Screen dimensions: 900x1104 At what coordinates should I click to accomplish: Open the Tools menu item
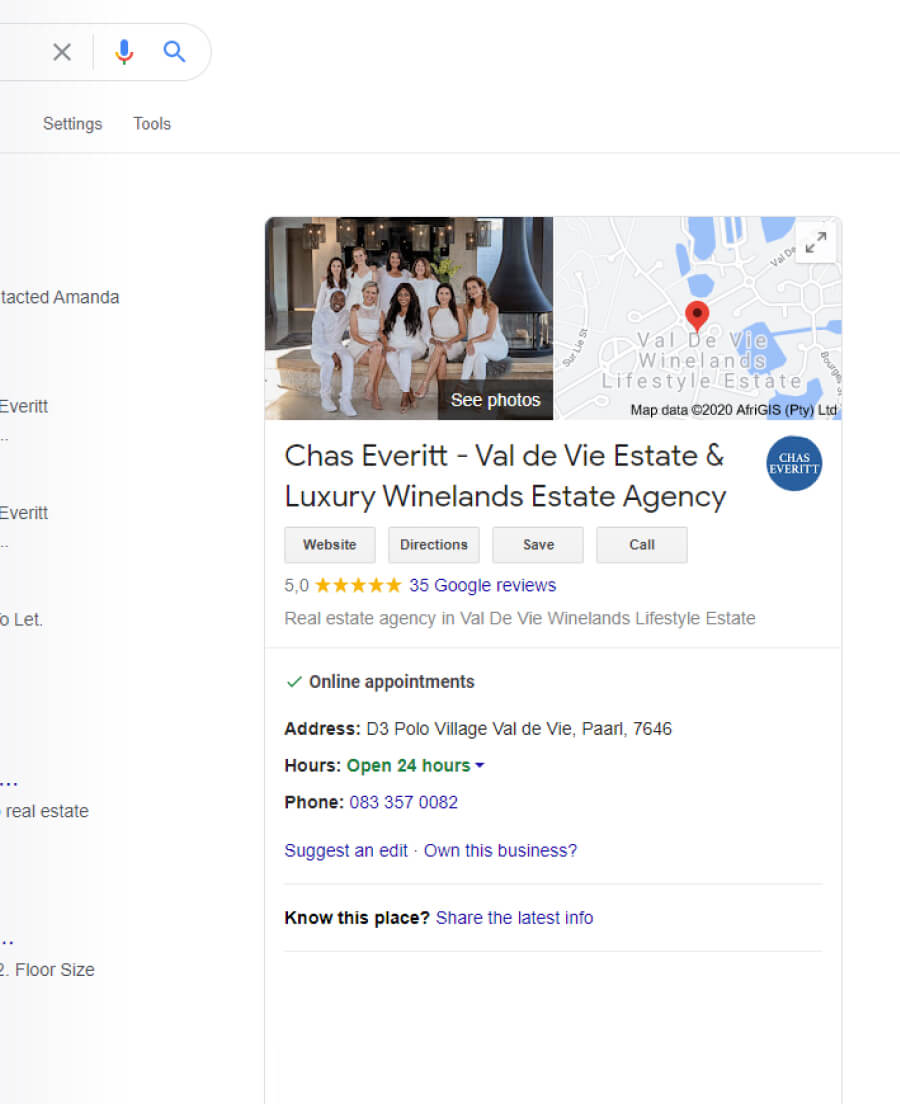click(x=152, y=124)
